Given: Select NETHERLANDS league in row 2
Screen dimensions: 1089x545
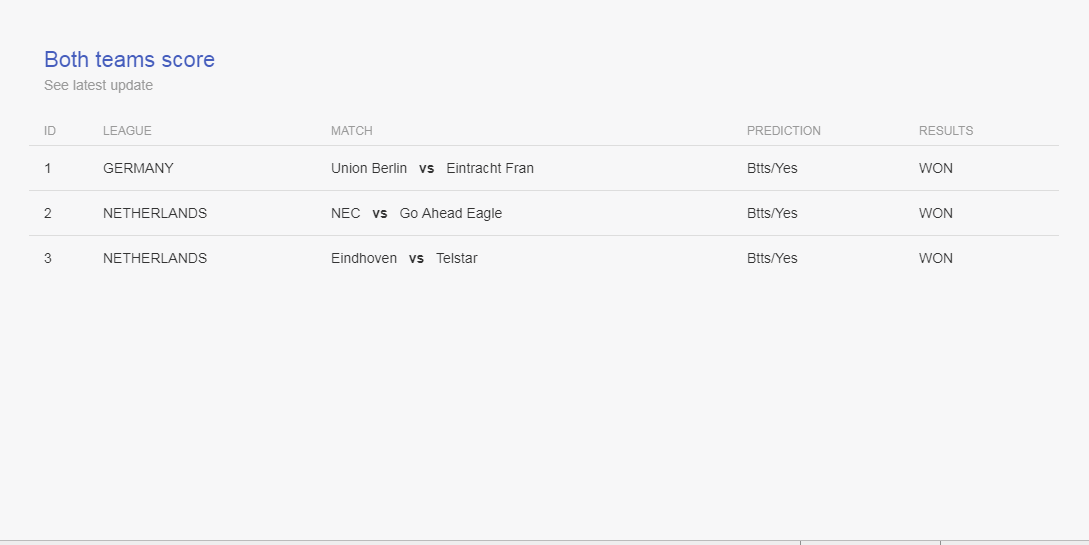Looking at the screenshot, I should [x=155, y=213].
